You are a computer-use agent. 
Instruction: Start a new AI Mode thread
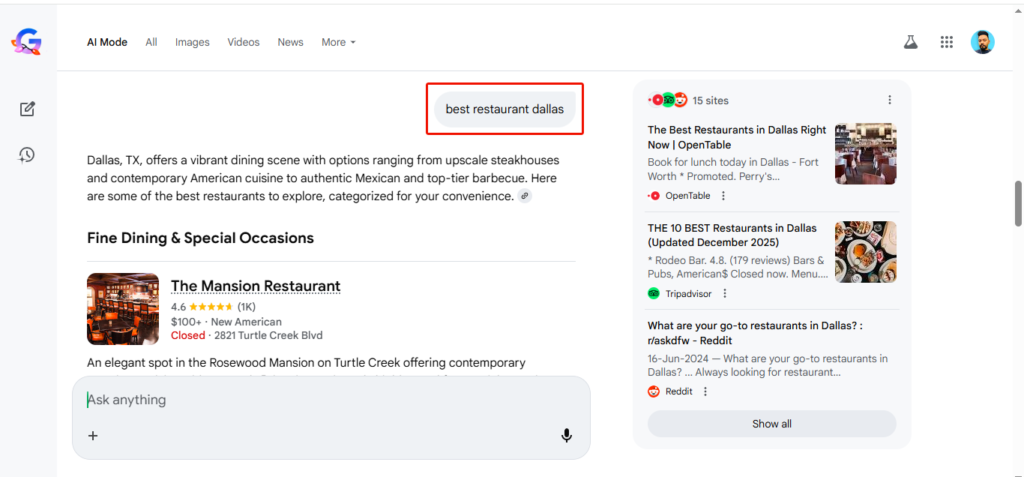[x=27, y=109]
